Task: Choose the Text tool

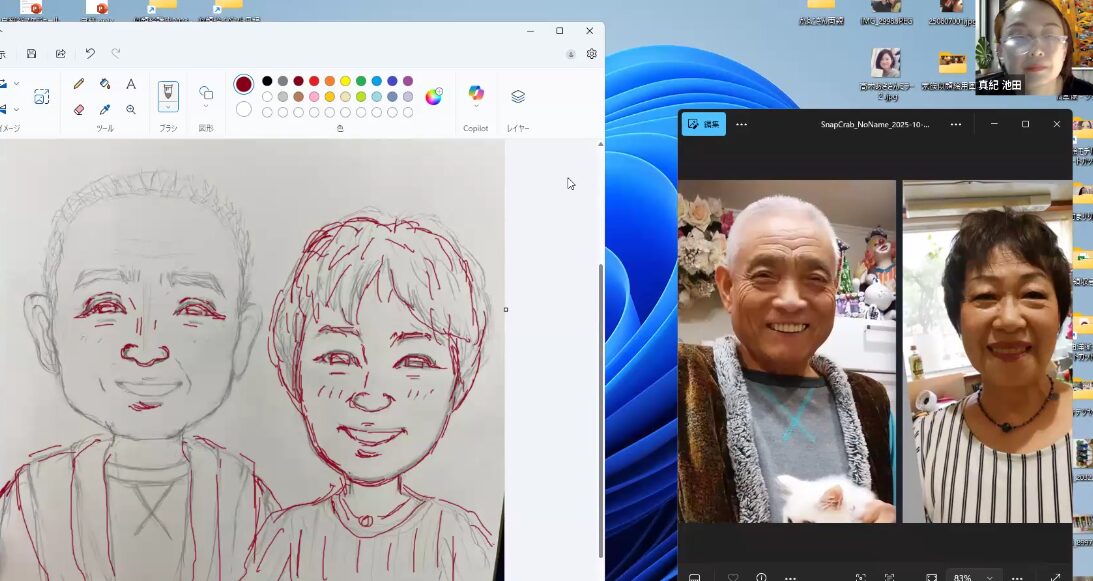Action: click(x=131, y=84)
